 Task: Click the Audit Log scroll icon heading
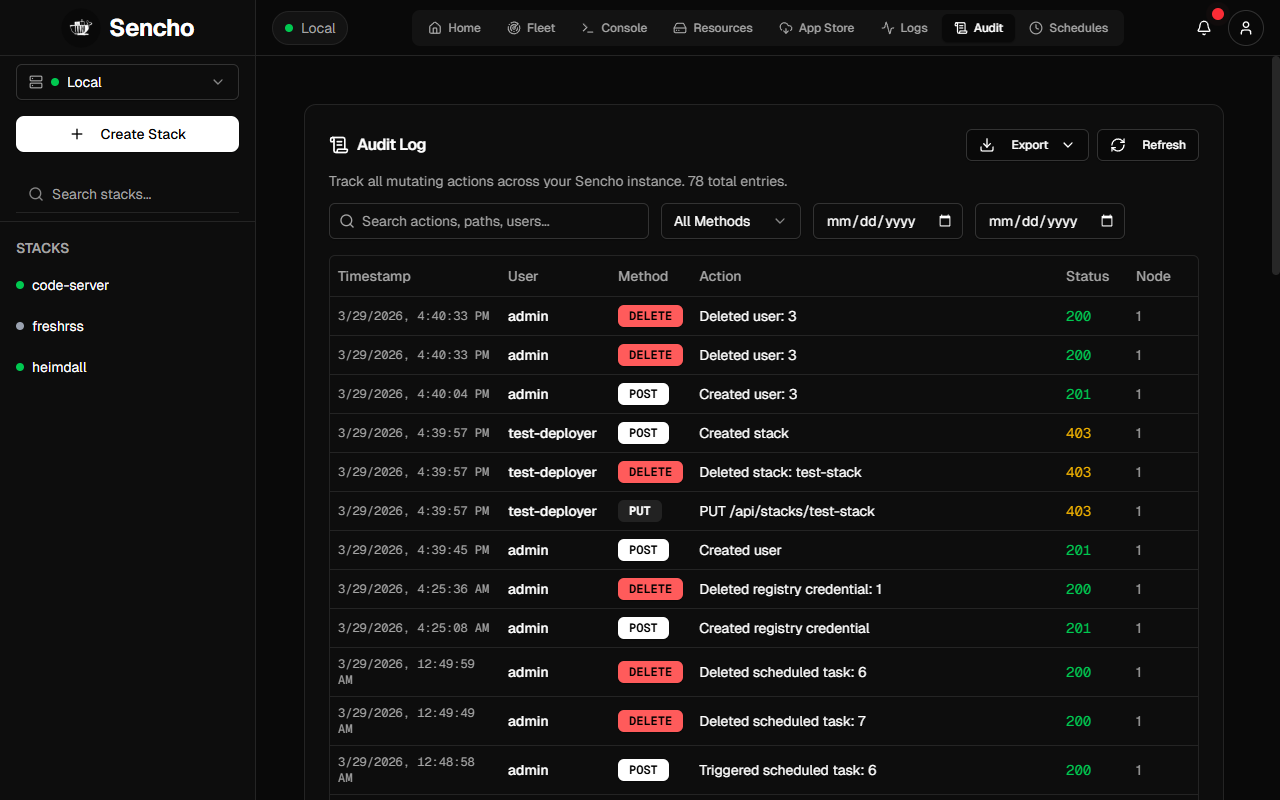[x=339, y=145]
